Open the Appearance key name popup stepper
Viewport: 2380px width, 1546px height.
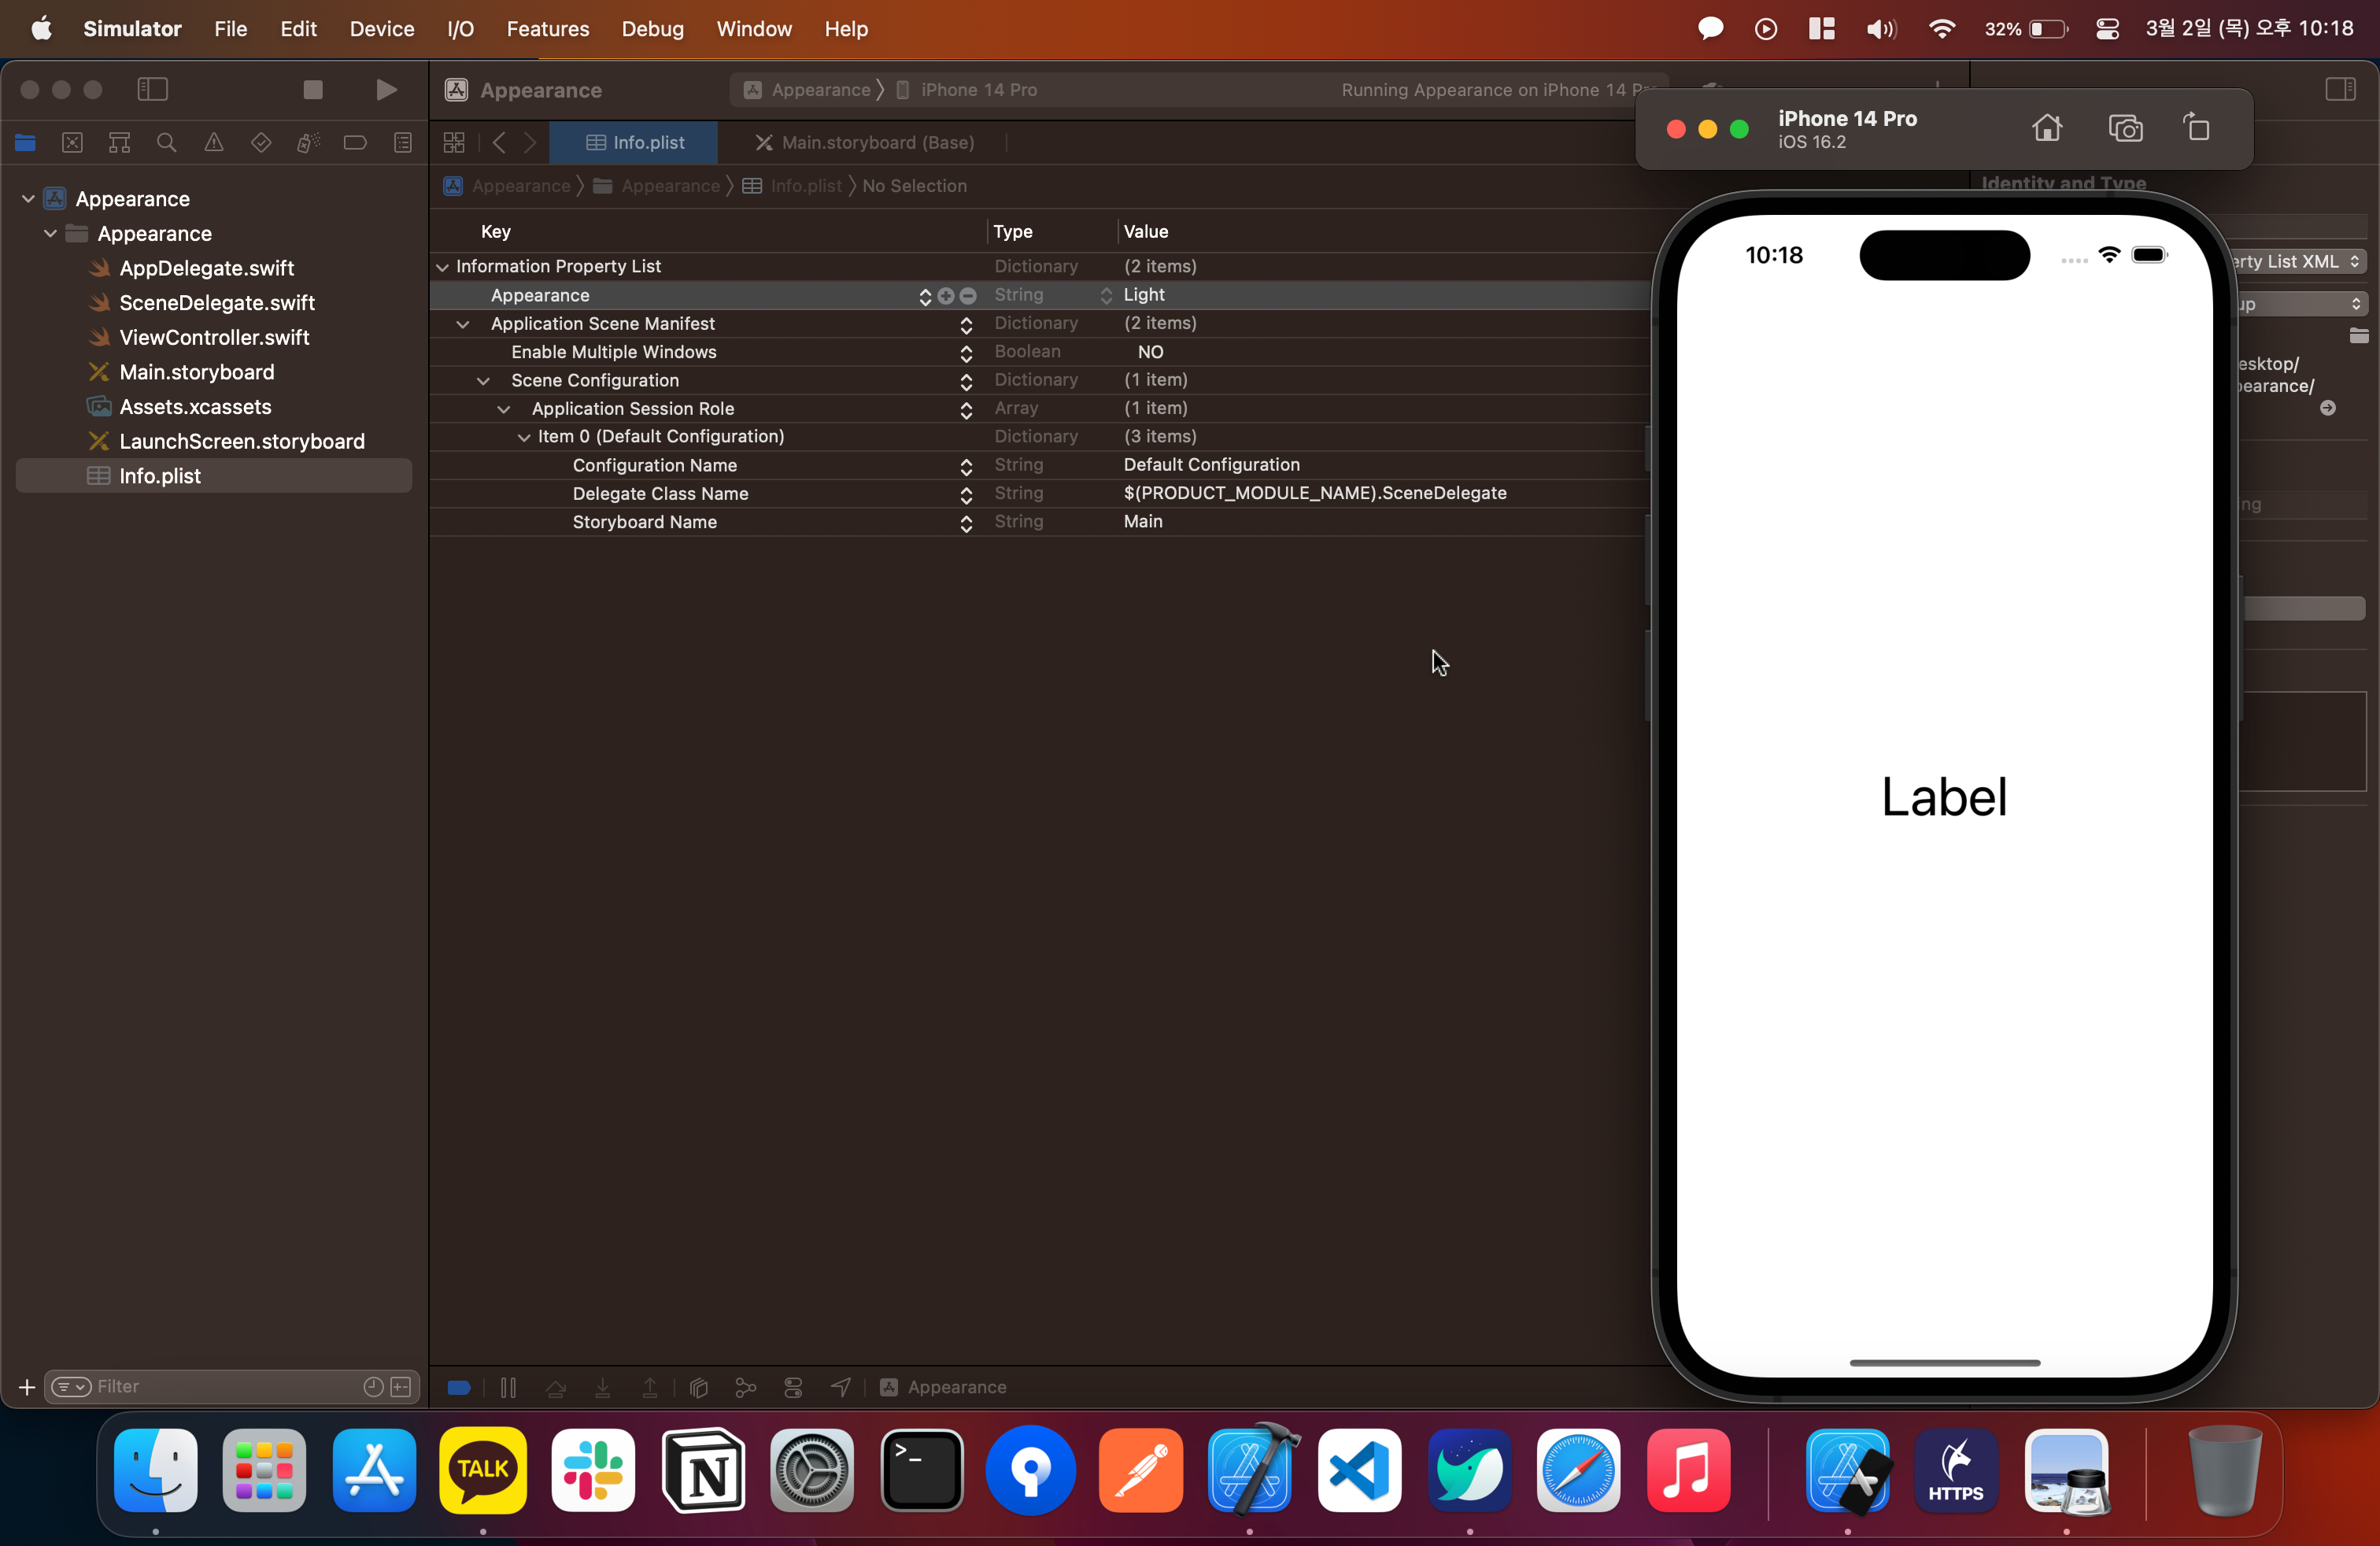pyautogui.click(x=924, y=296)
